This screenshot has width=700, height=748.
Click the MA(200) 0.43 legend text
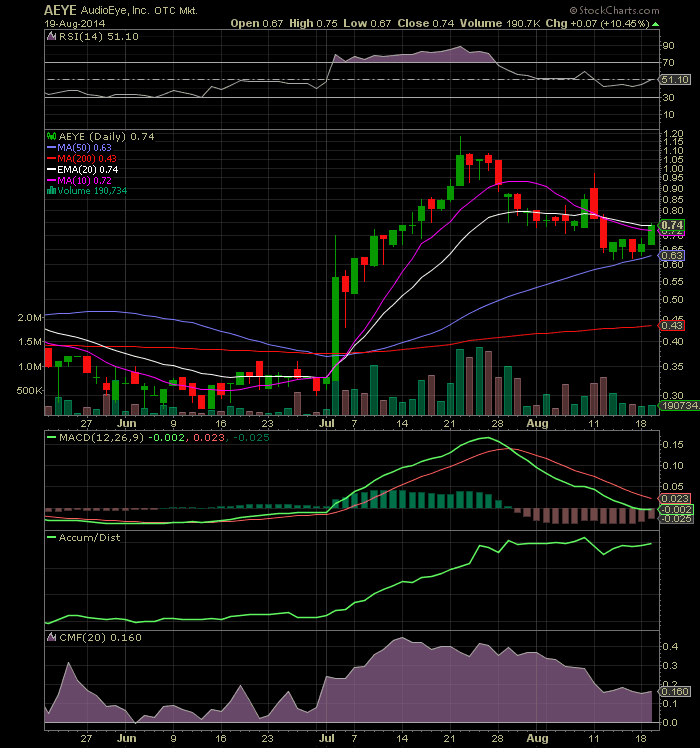[87, 159]
